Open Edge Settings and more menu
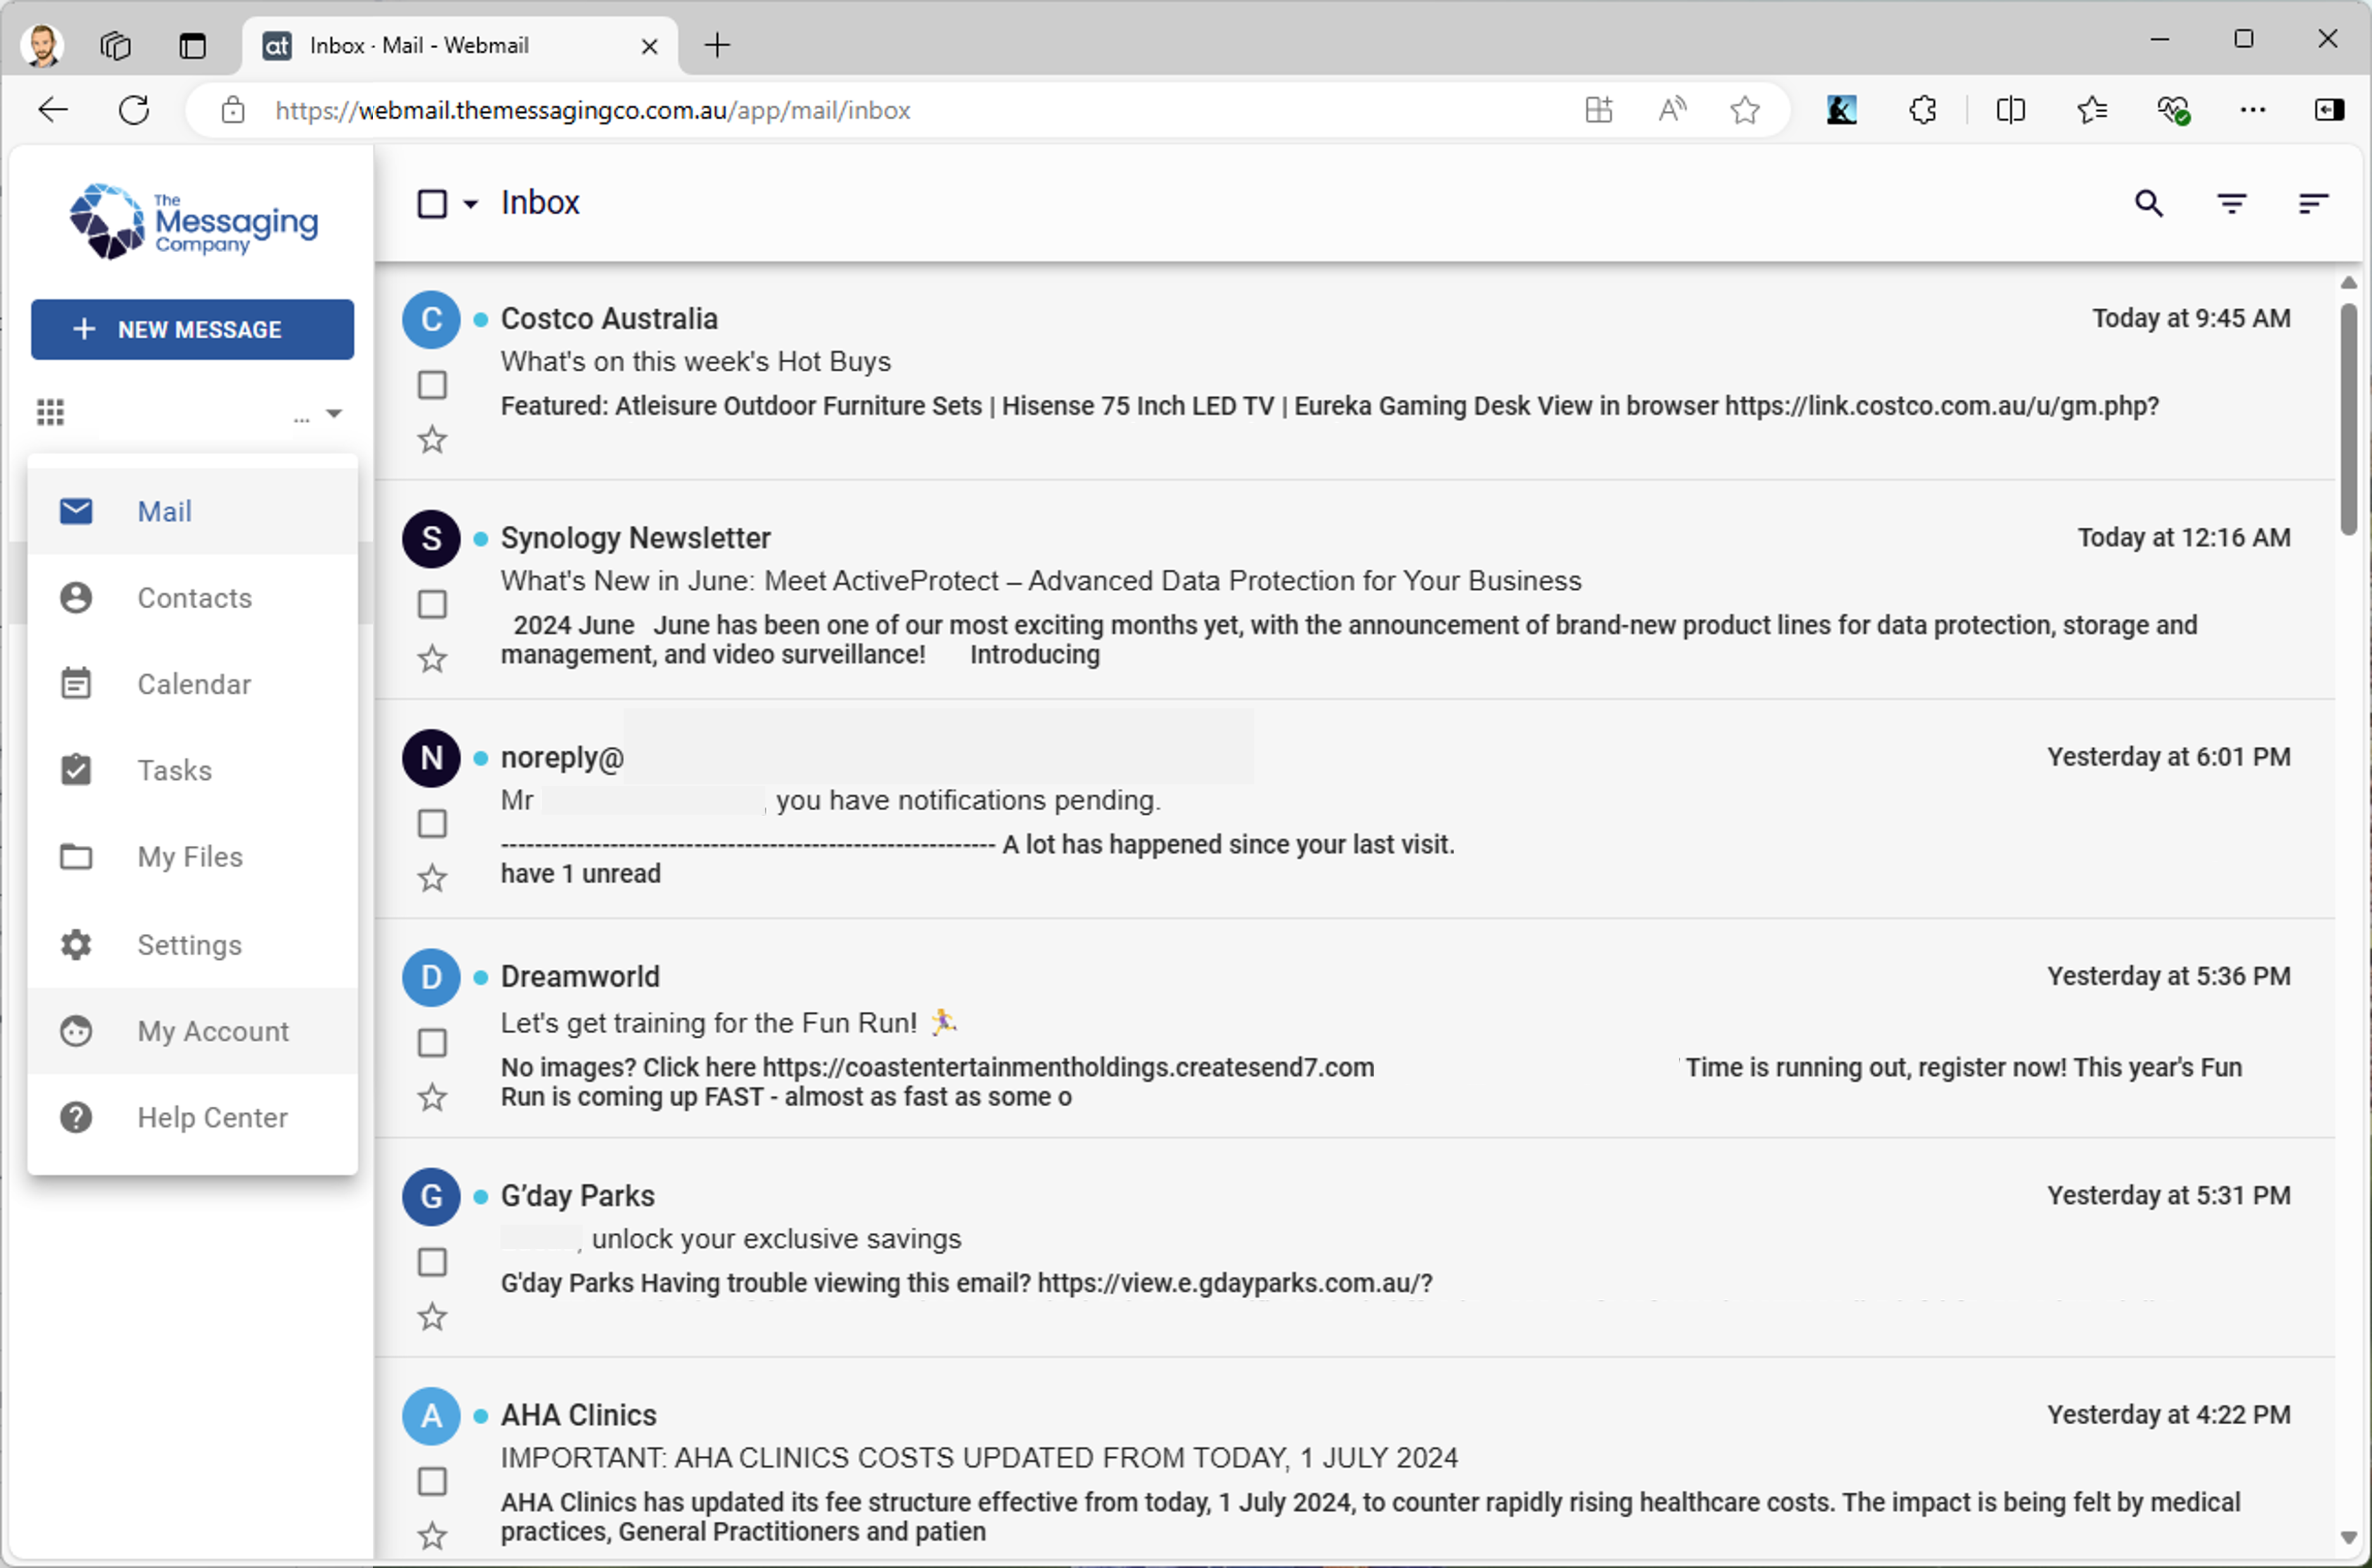This screenshot has width=2372, height=1568. [2253, 110]
